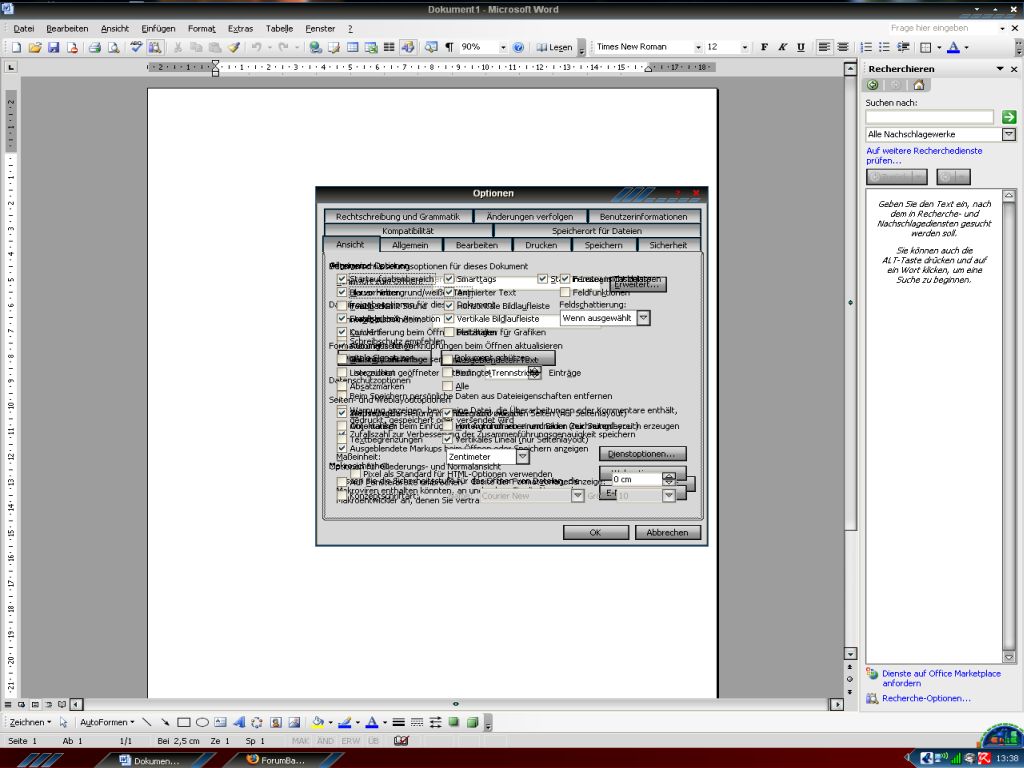
Task: Click OK in the Optionen dialog
Action: pyautogui.click(x=596, y=532)
